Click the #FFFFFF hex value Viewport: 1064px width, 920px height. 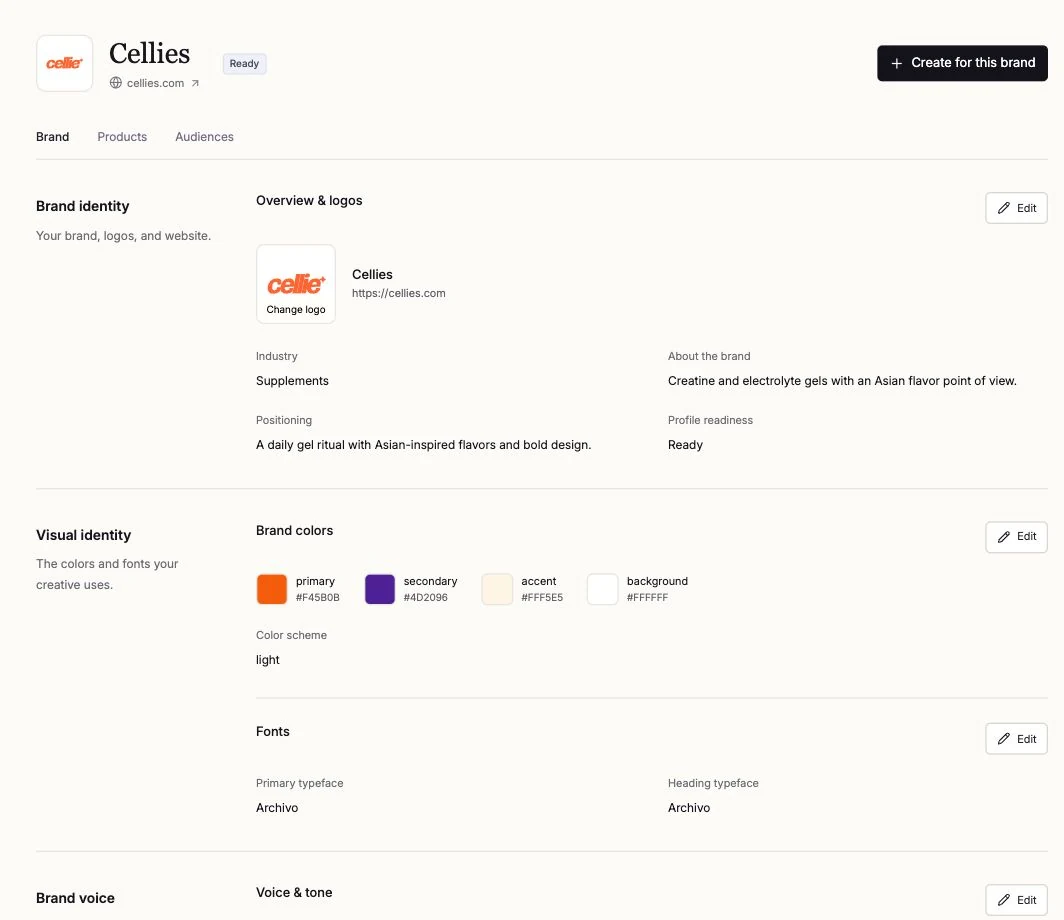647,598
